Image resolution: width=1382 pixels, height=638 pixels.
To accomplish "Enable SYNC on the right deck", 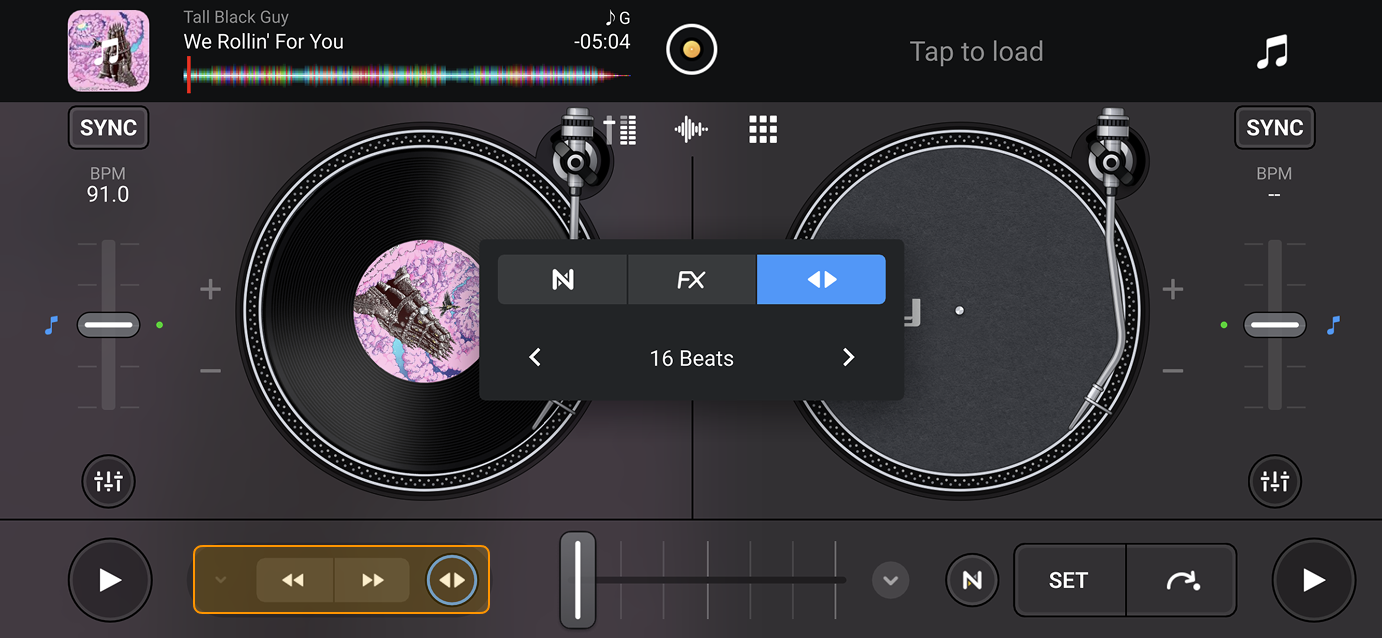I will click(1274, 127).
